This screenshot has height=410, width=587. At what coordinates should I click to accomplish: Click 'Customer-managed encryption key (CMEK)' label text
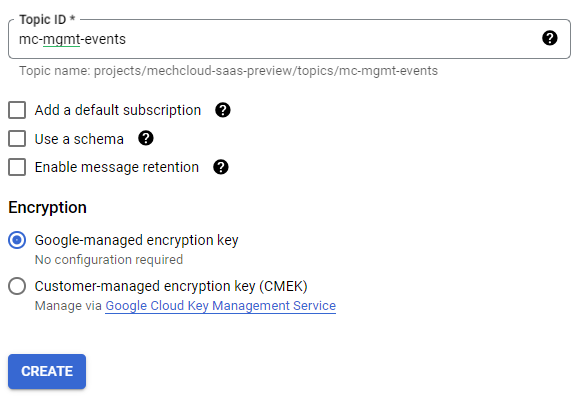pos(171,286)
